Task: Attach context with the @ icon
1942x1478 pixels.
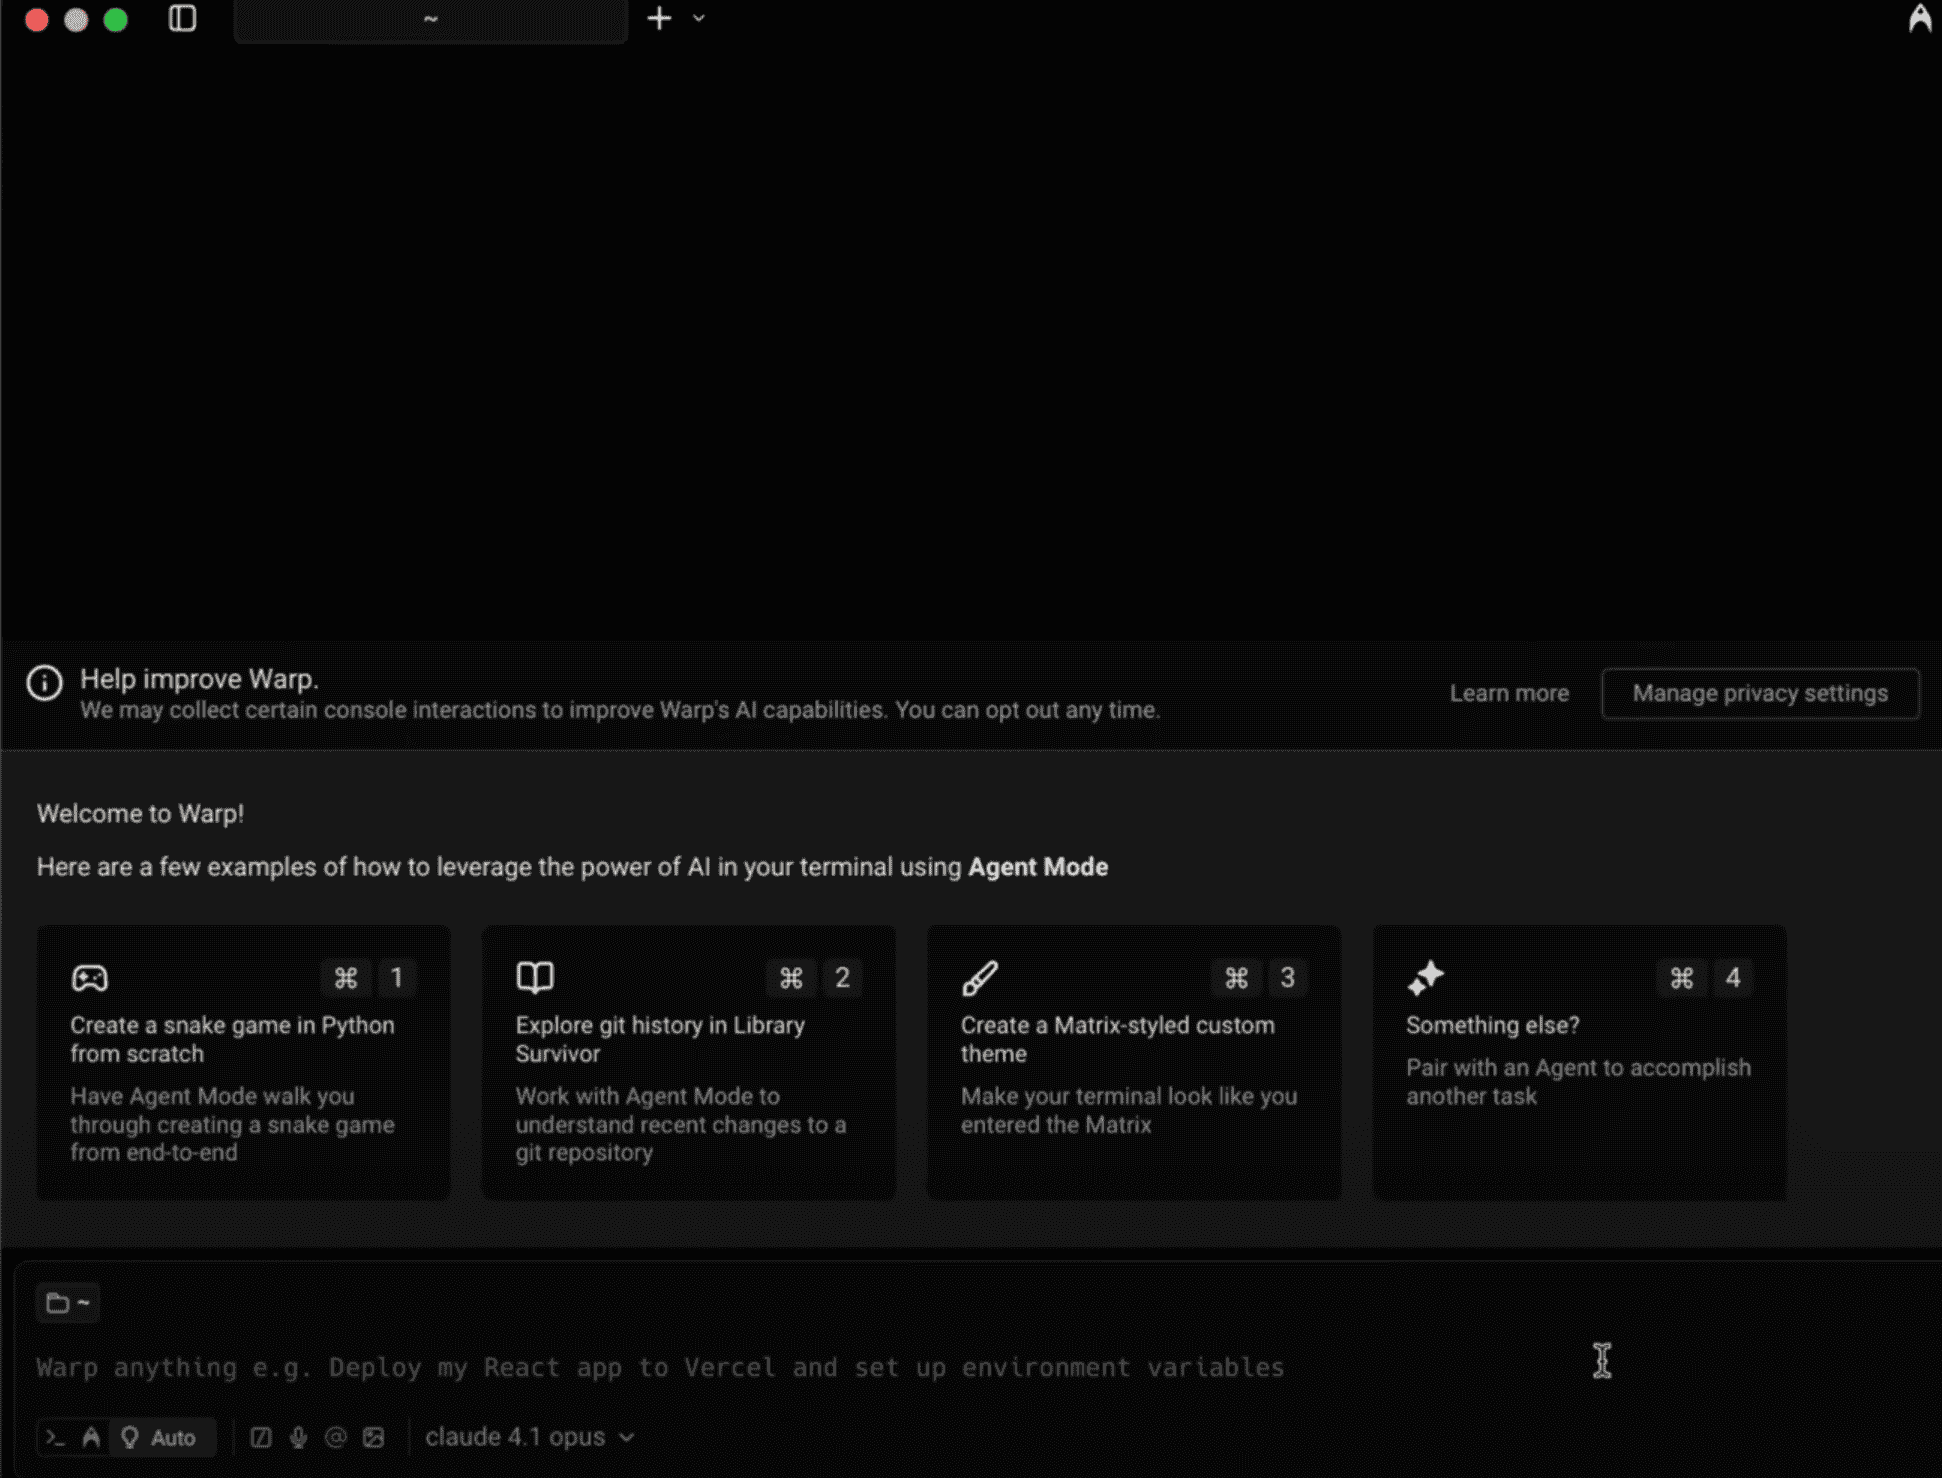Action: (x=336, y=1437)
